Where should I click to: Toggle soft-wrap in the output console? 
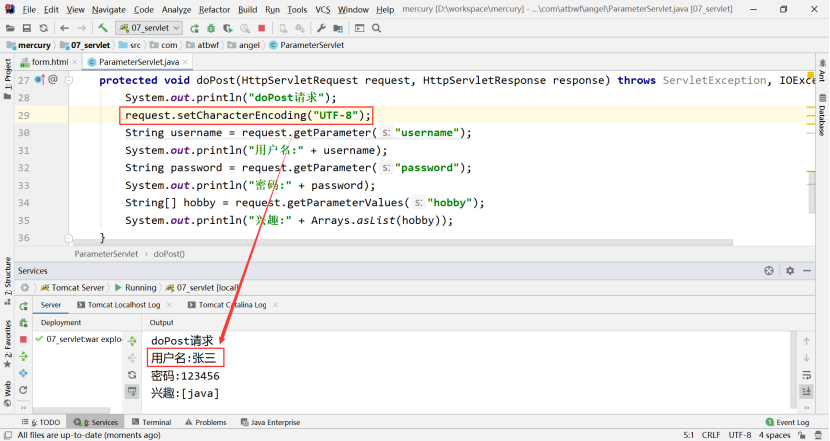(x=806, y=375)
